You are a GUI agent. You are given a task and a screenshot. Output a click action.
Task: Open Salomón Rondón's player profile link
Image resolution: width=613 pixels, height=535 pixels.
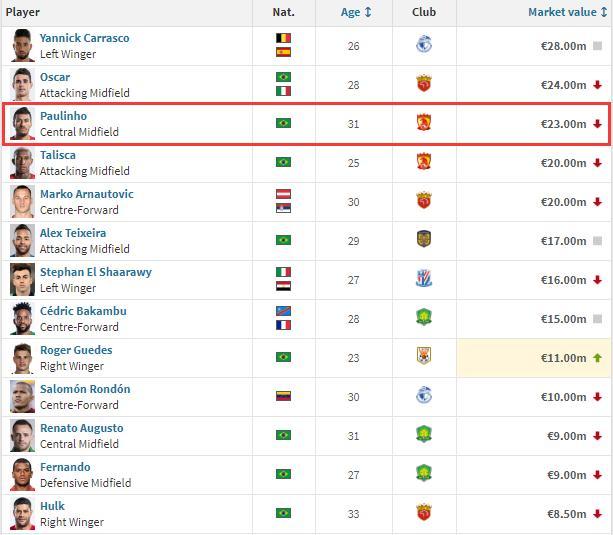85,389
